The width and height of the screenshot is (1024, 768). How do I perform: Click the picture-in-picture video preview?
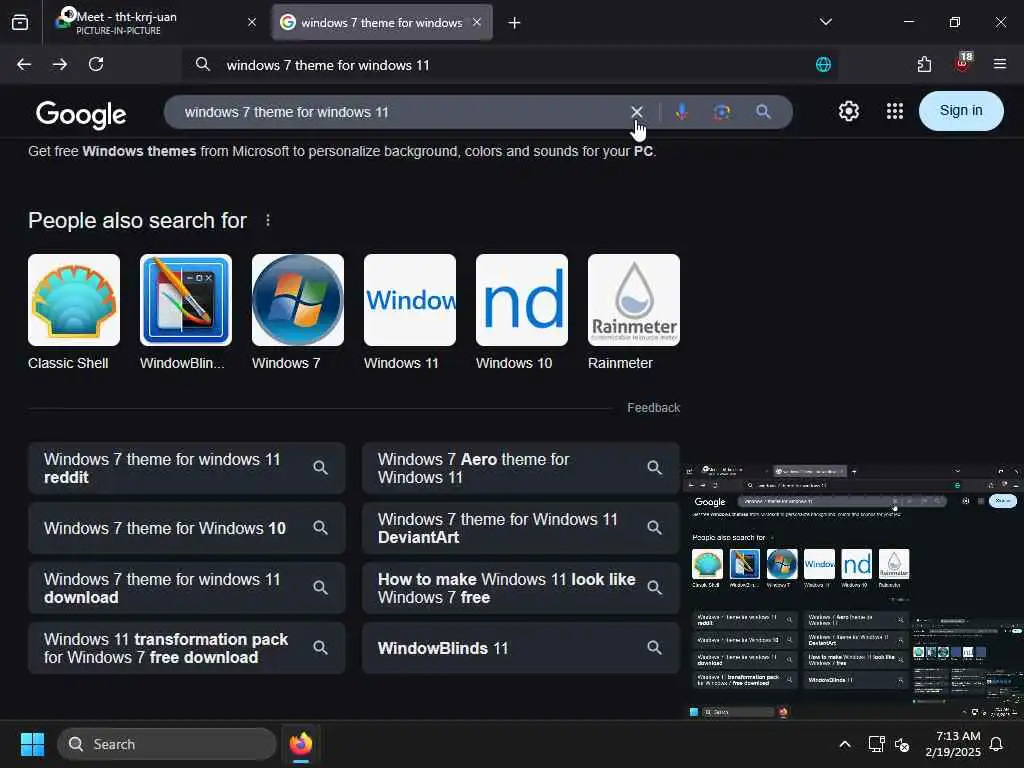[x=853, y=592]
